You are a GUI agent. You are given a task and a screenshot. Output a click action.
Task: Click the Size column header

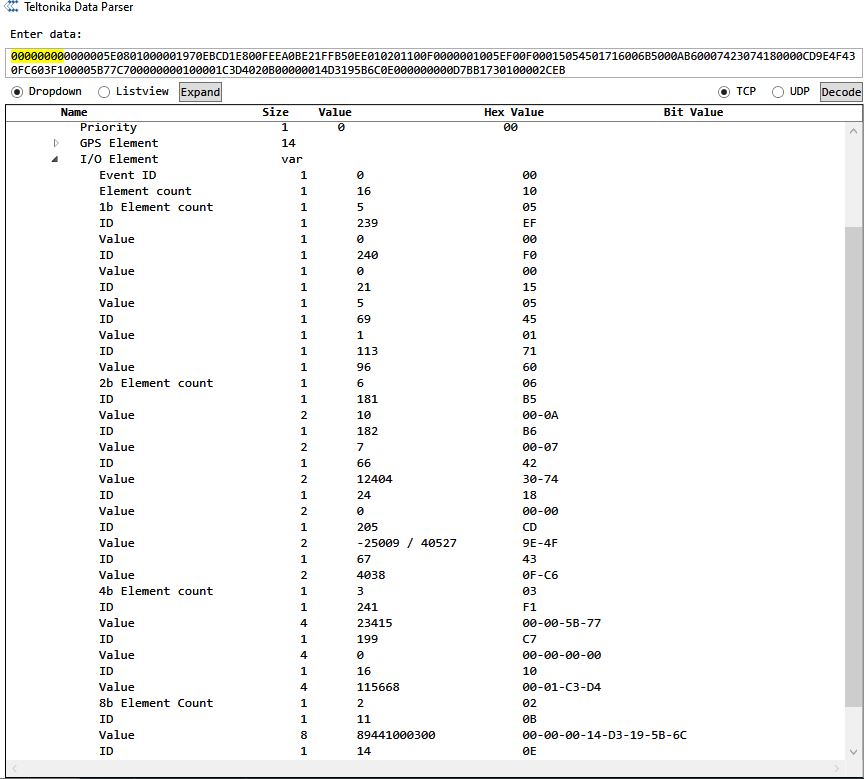pos(276,112)
